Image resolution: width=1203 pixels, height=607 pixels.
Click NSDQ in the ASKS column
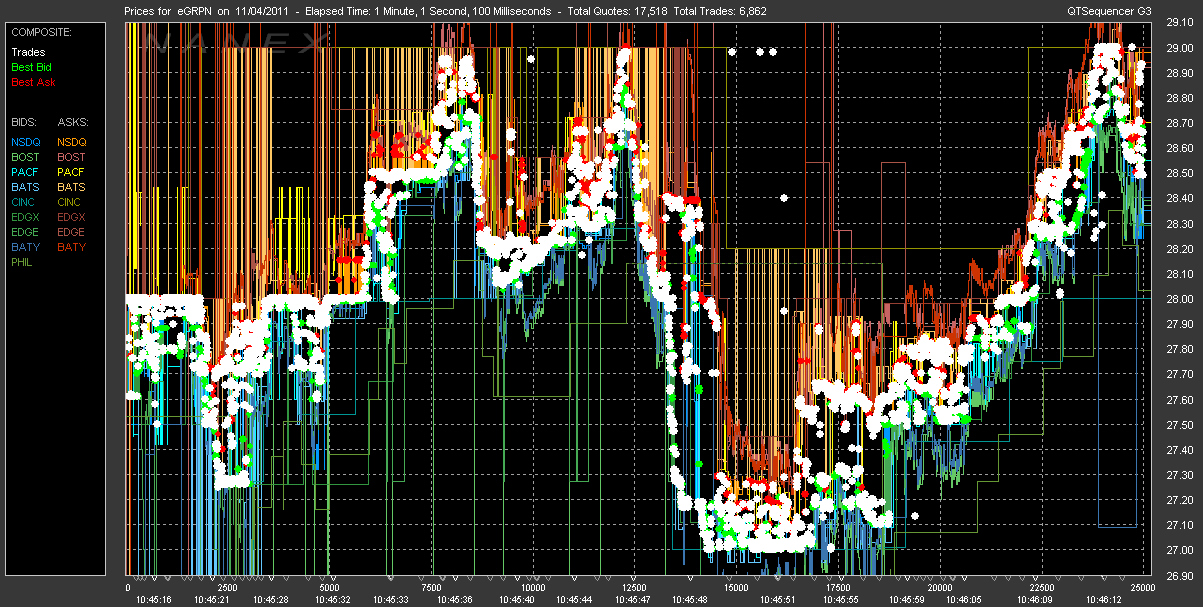pyautogui.click(x=72, y=142)
